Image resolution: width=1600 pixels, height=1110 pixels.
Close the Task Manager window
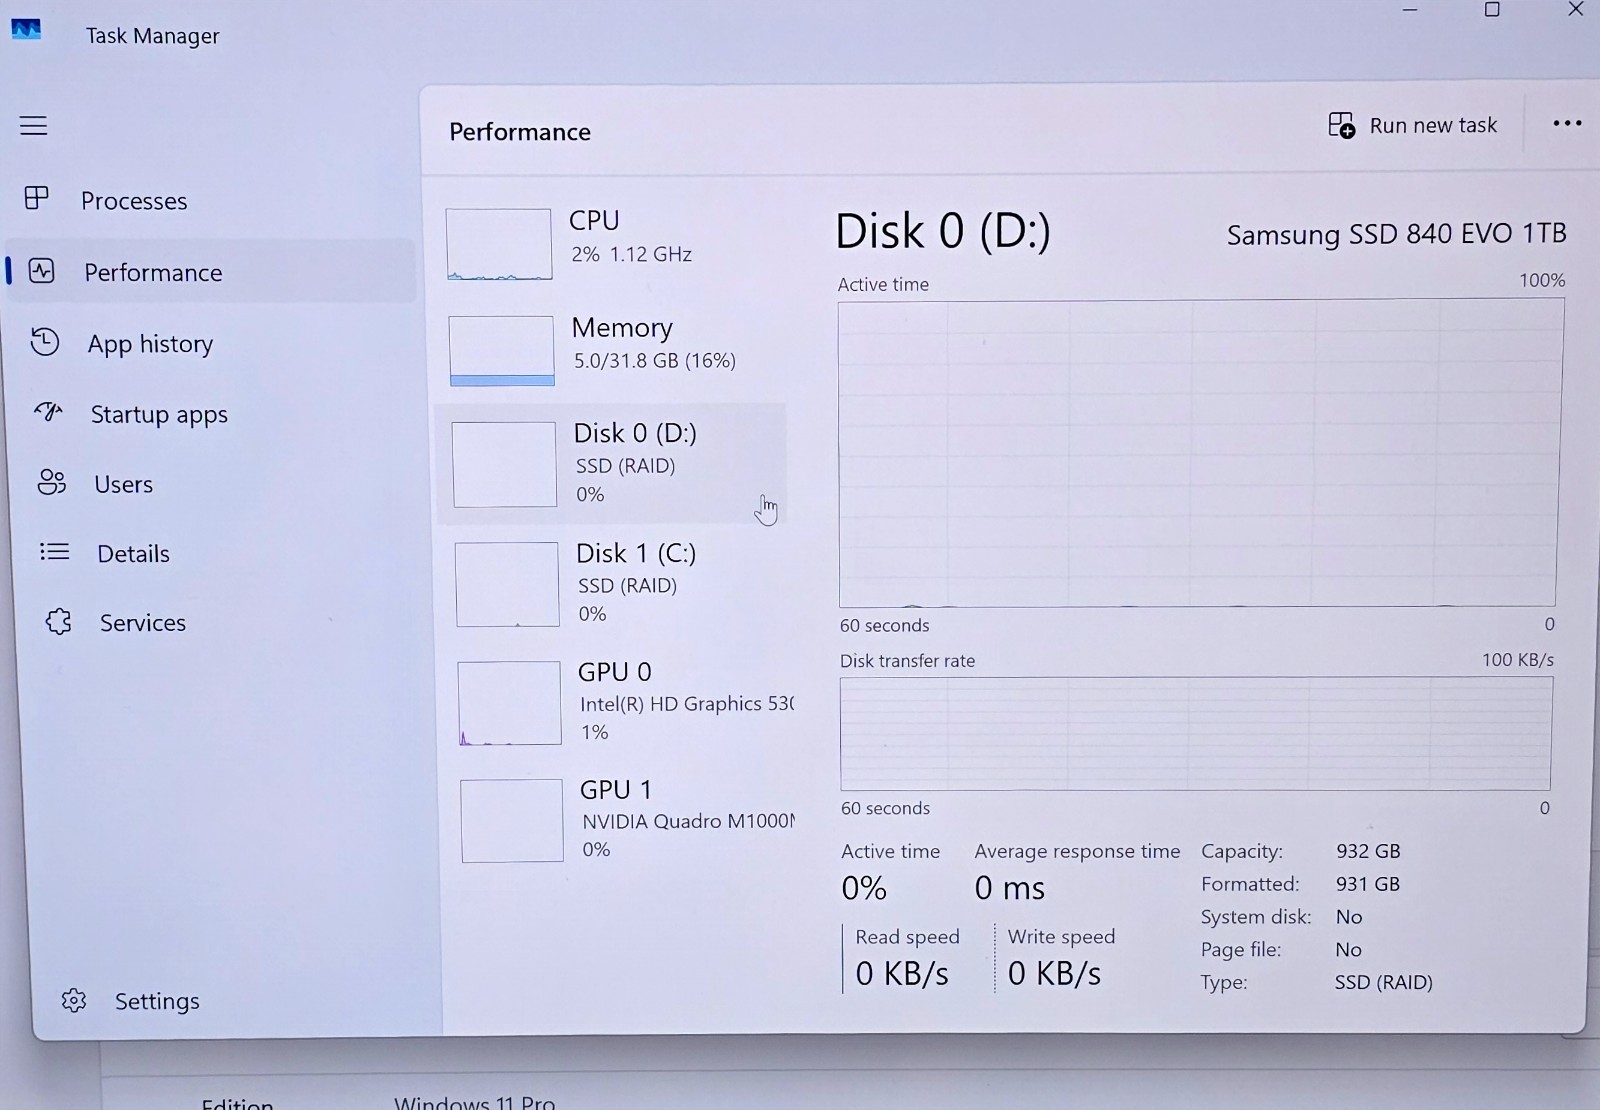click(x=1575, y=10)
